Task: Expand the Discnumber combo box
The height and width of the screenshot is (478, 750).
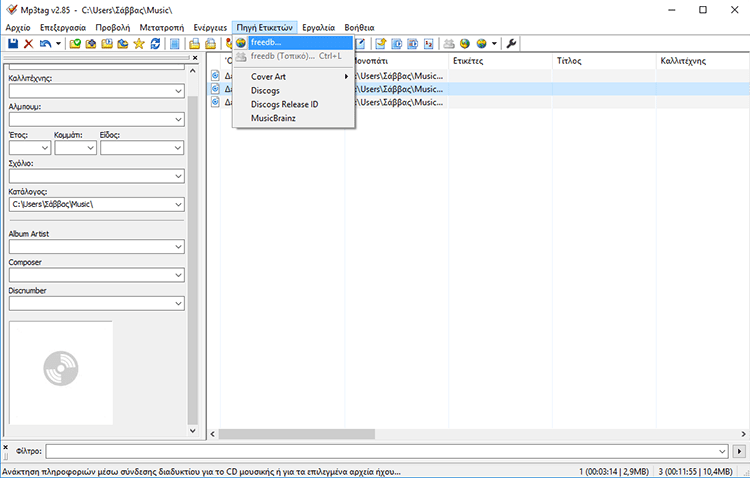Action: (178, 303)
